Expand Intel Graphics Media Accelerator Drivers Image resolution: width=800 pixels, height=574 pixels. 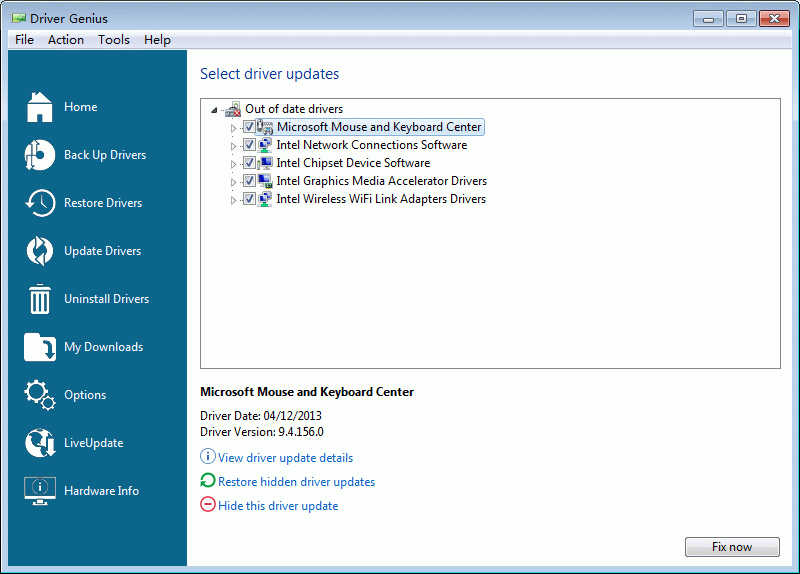[x=233, y=182]
